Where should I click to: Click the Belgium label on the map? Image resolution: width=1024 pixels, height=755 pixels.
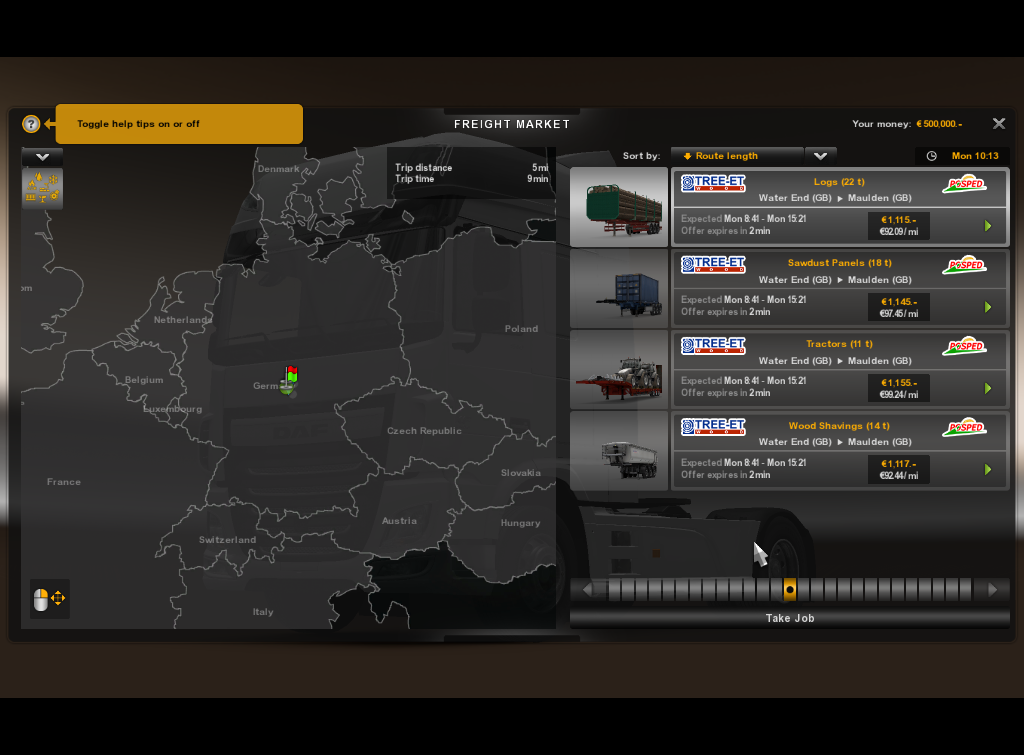(144, 379)
